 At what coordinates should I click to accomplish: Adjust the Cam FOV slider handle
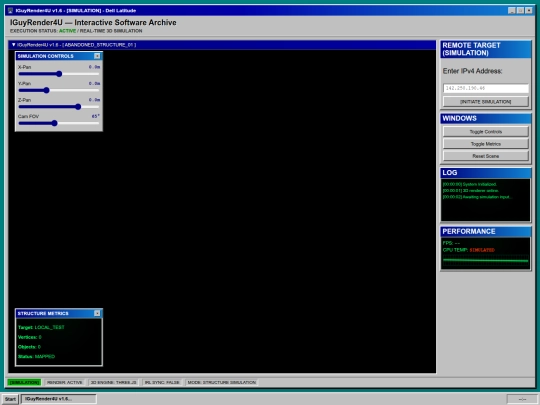coord(54,123)
